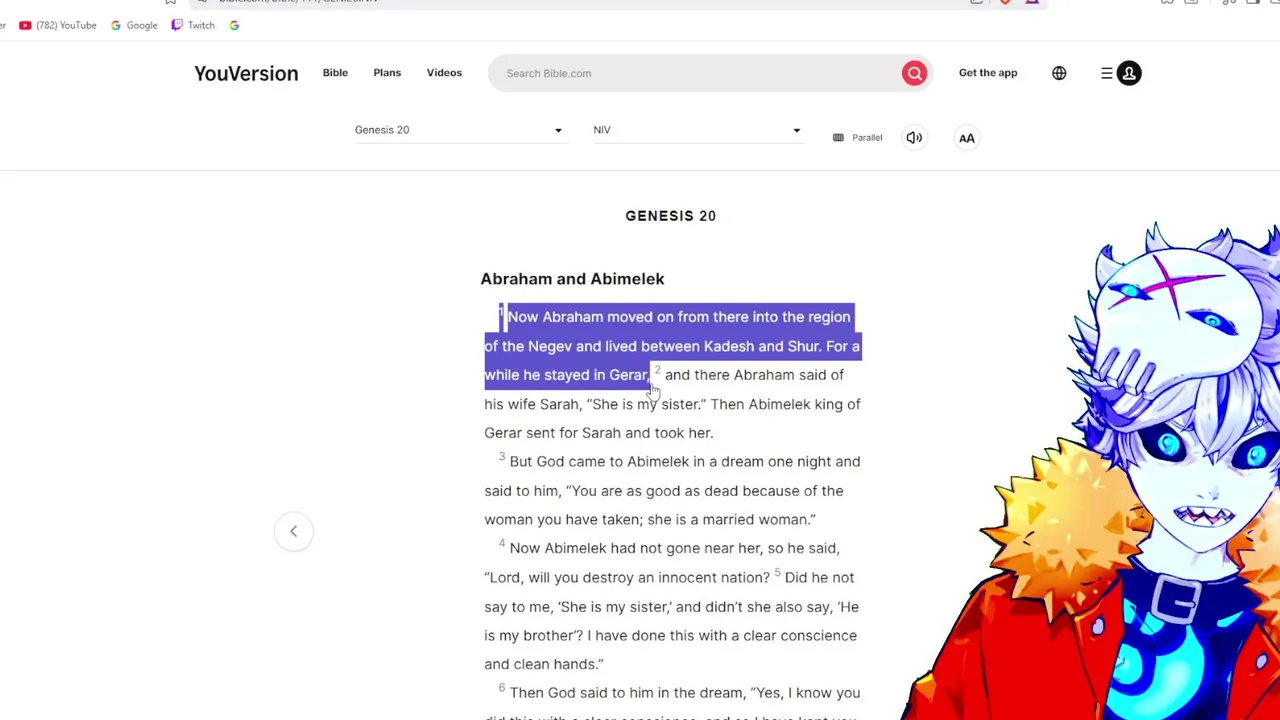The image size is (1280, 720).
Task: Go to previous chapter arrow
Action: (x=294, y=531)
